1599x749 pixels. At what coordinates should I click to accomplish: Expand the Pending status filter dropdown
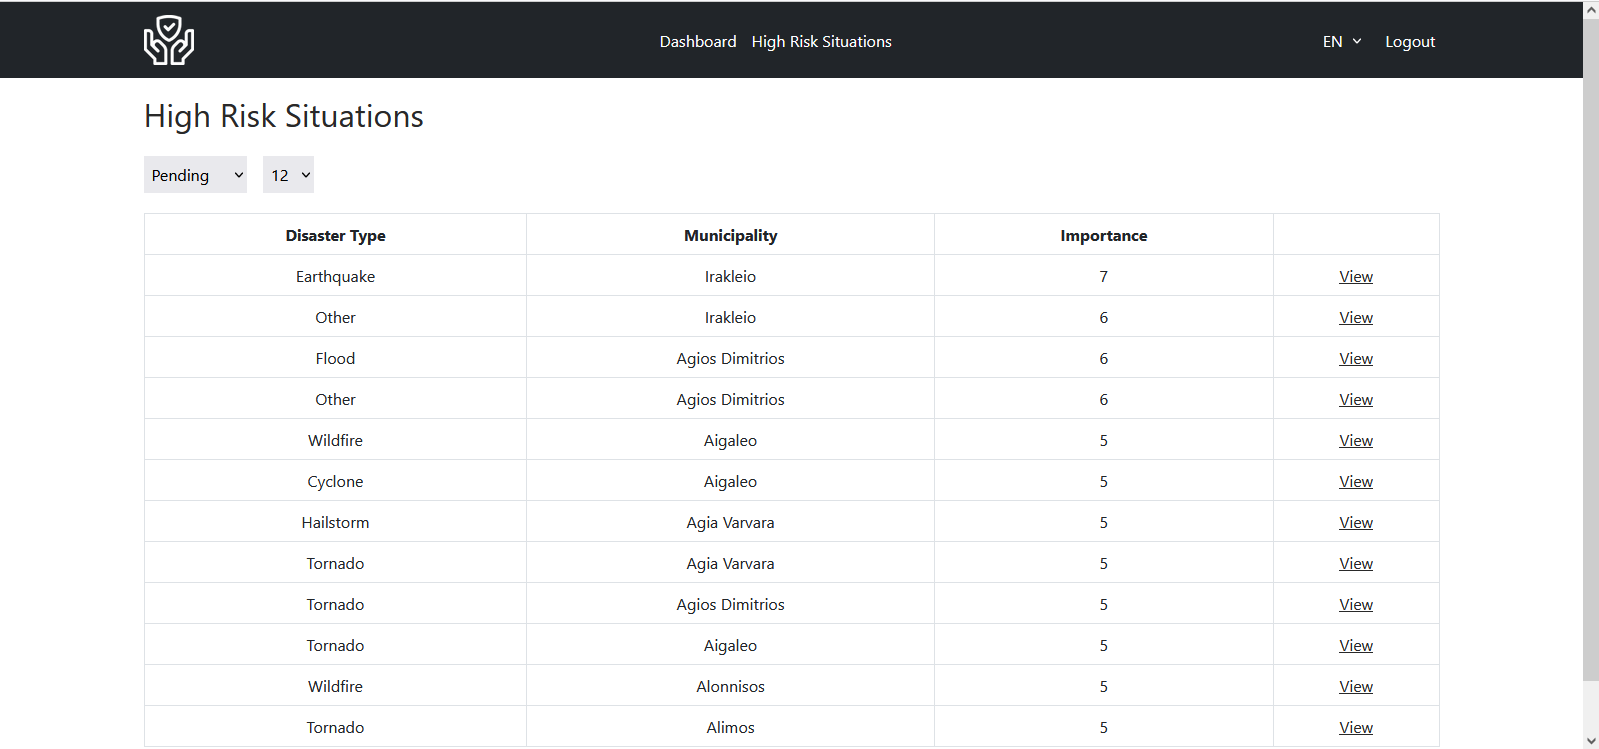195,175
